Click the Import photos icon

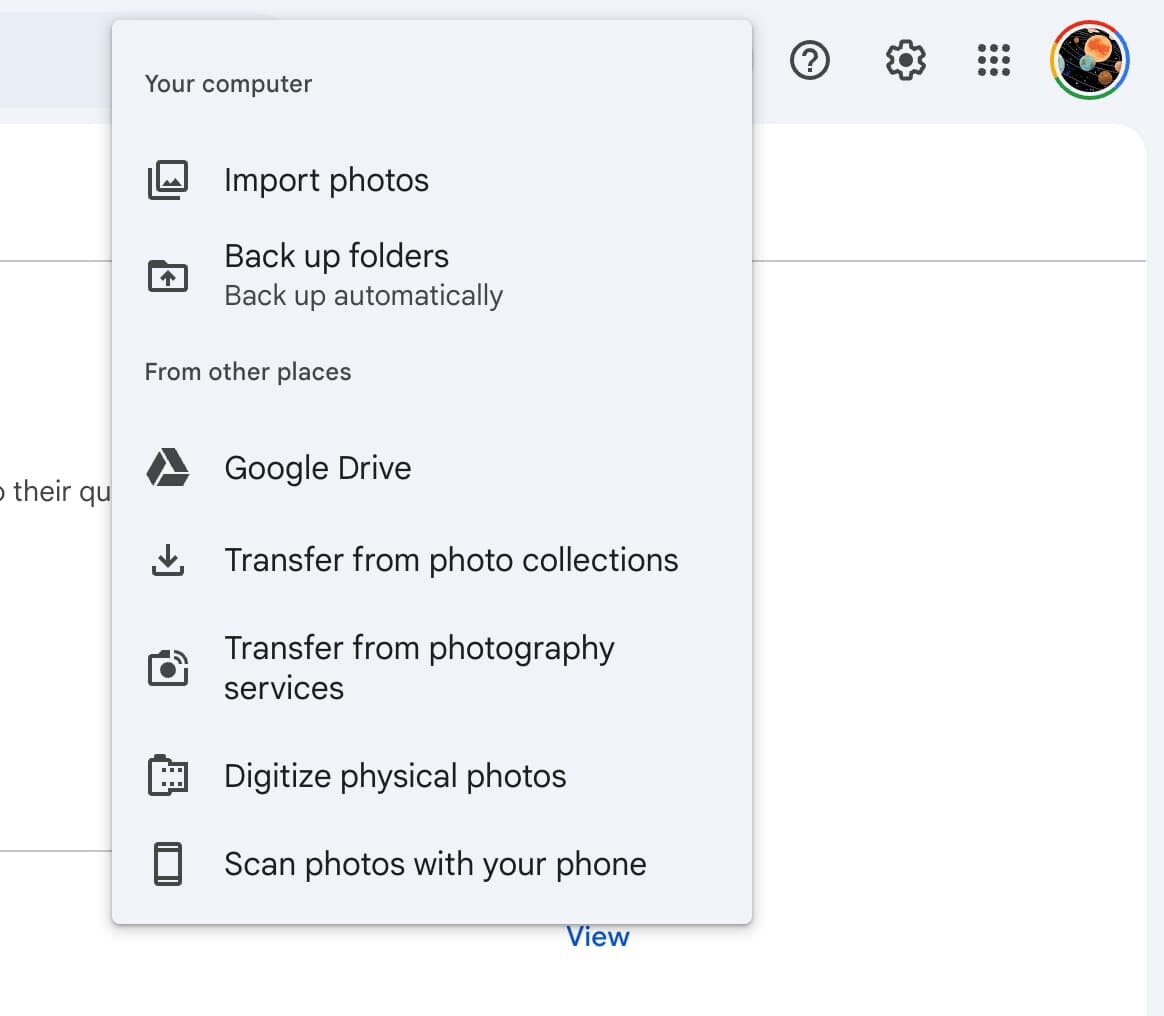tap(168, 179)
